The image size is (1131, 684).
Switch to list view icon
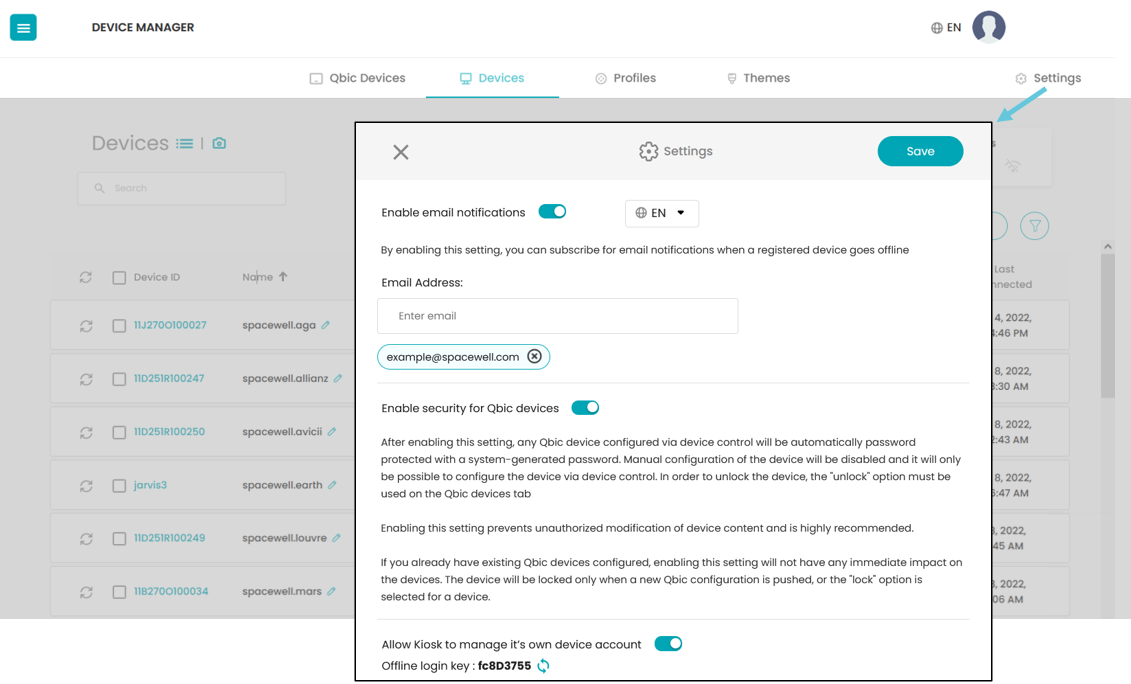pos(185,144)
